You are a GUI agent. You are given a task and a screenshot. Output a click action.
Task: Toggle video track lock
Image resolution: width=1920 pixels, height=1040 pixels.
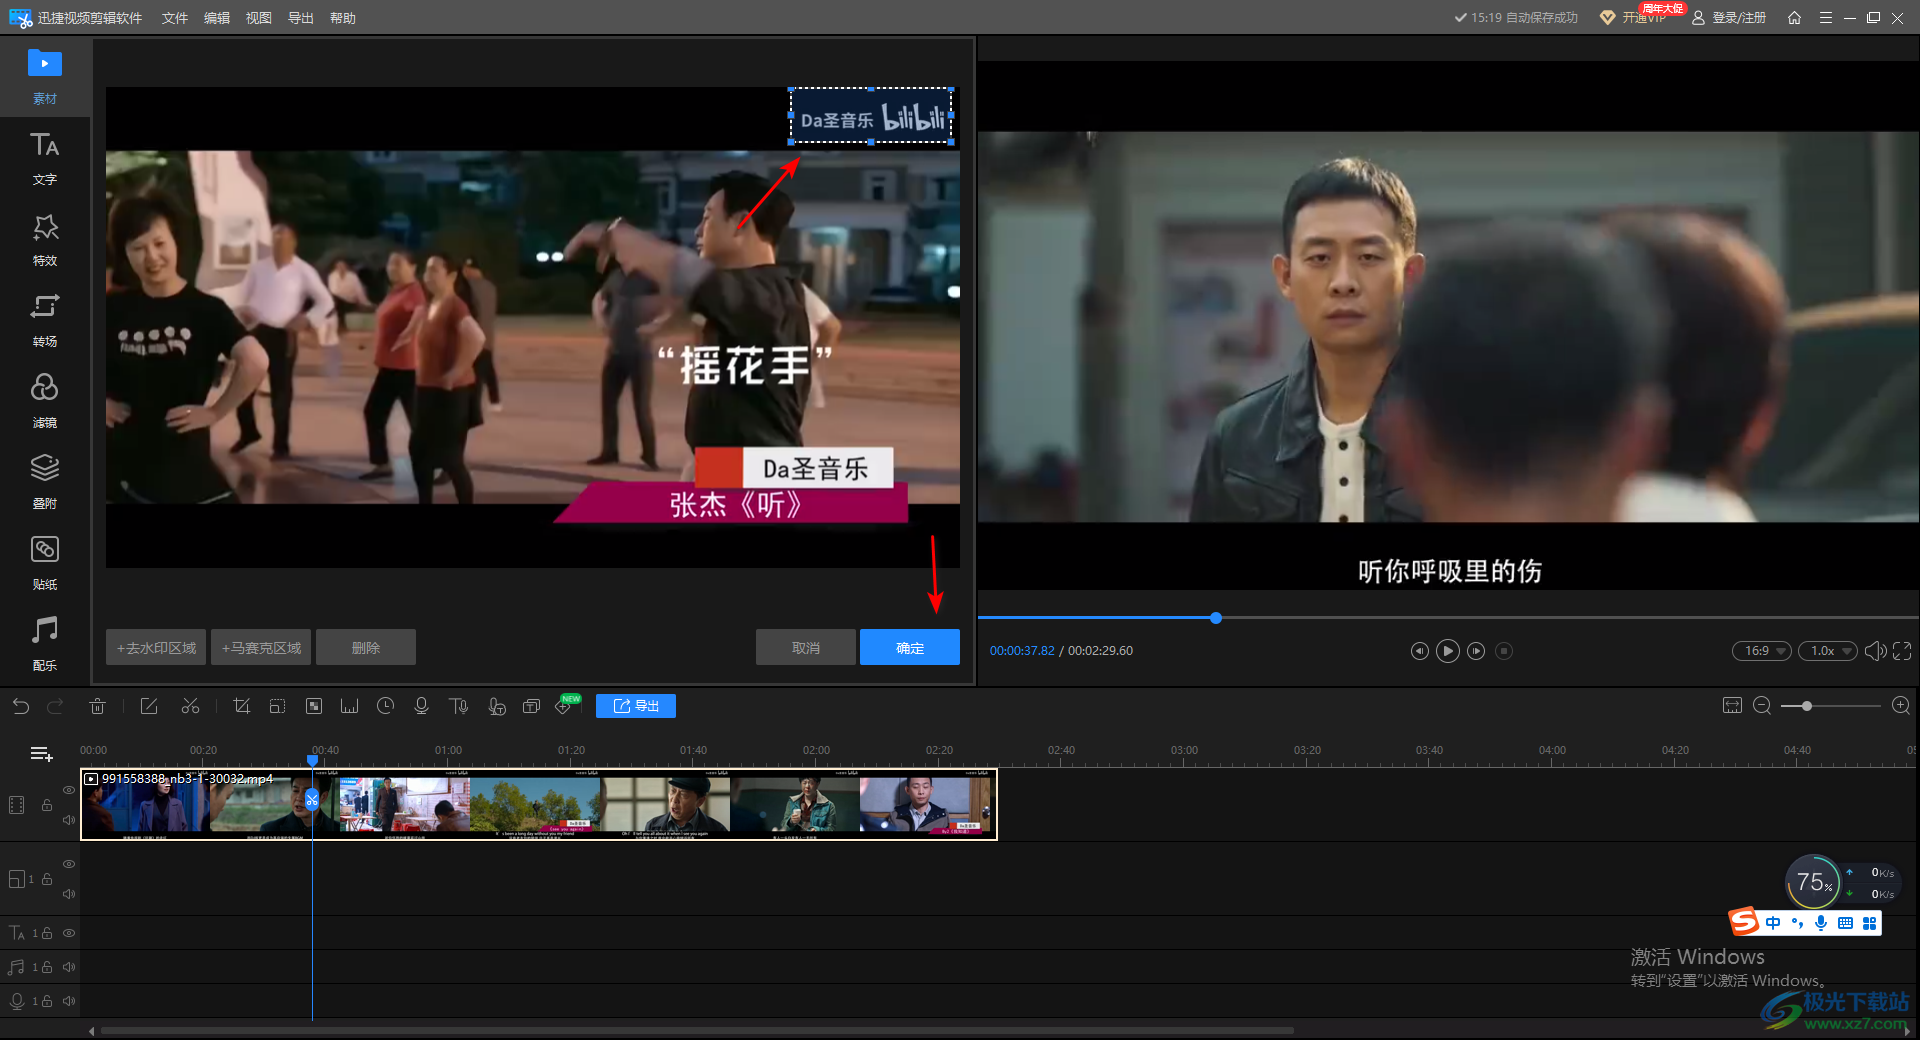coord(46,805)
